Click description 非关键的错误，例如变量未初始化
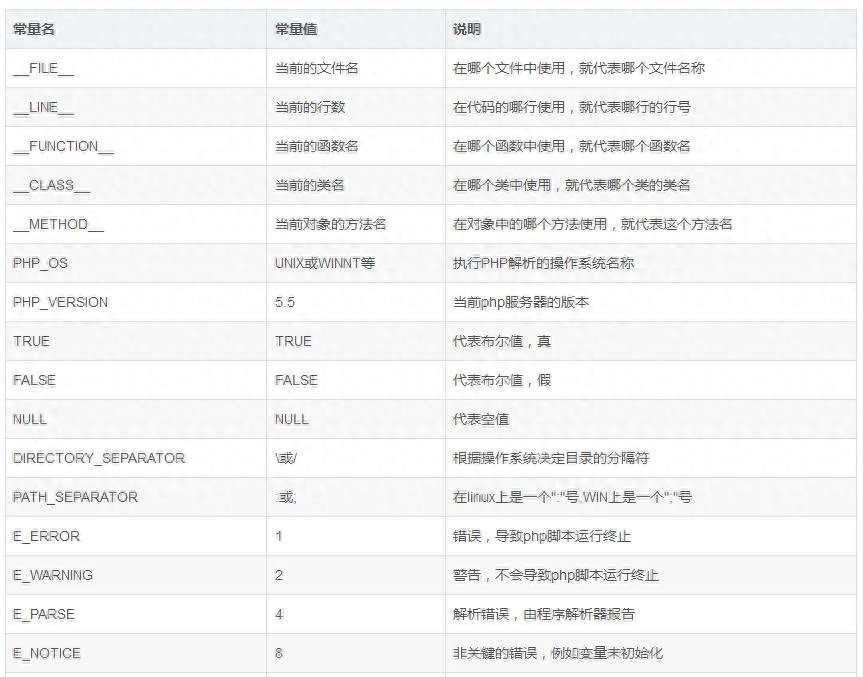The width and height of the screenshot is (863, 677). [558, 653]
